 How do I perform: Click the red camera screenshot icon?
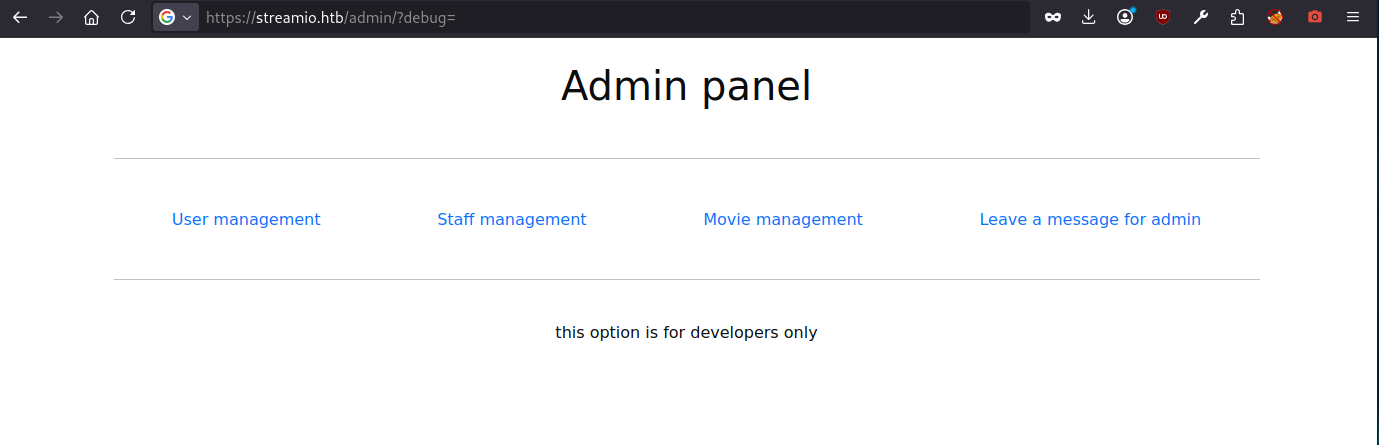(1315, 17)
